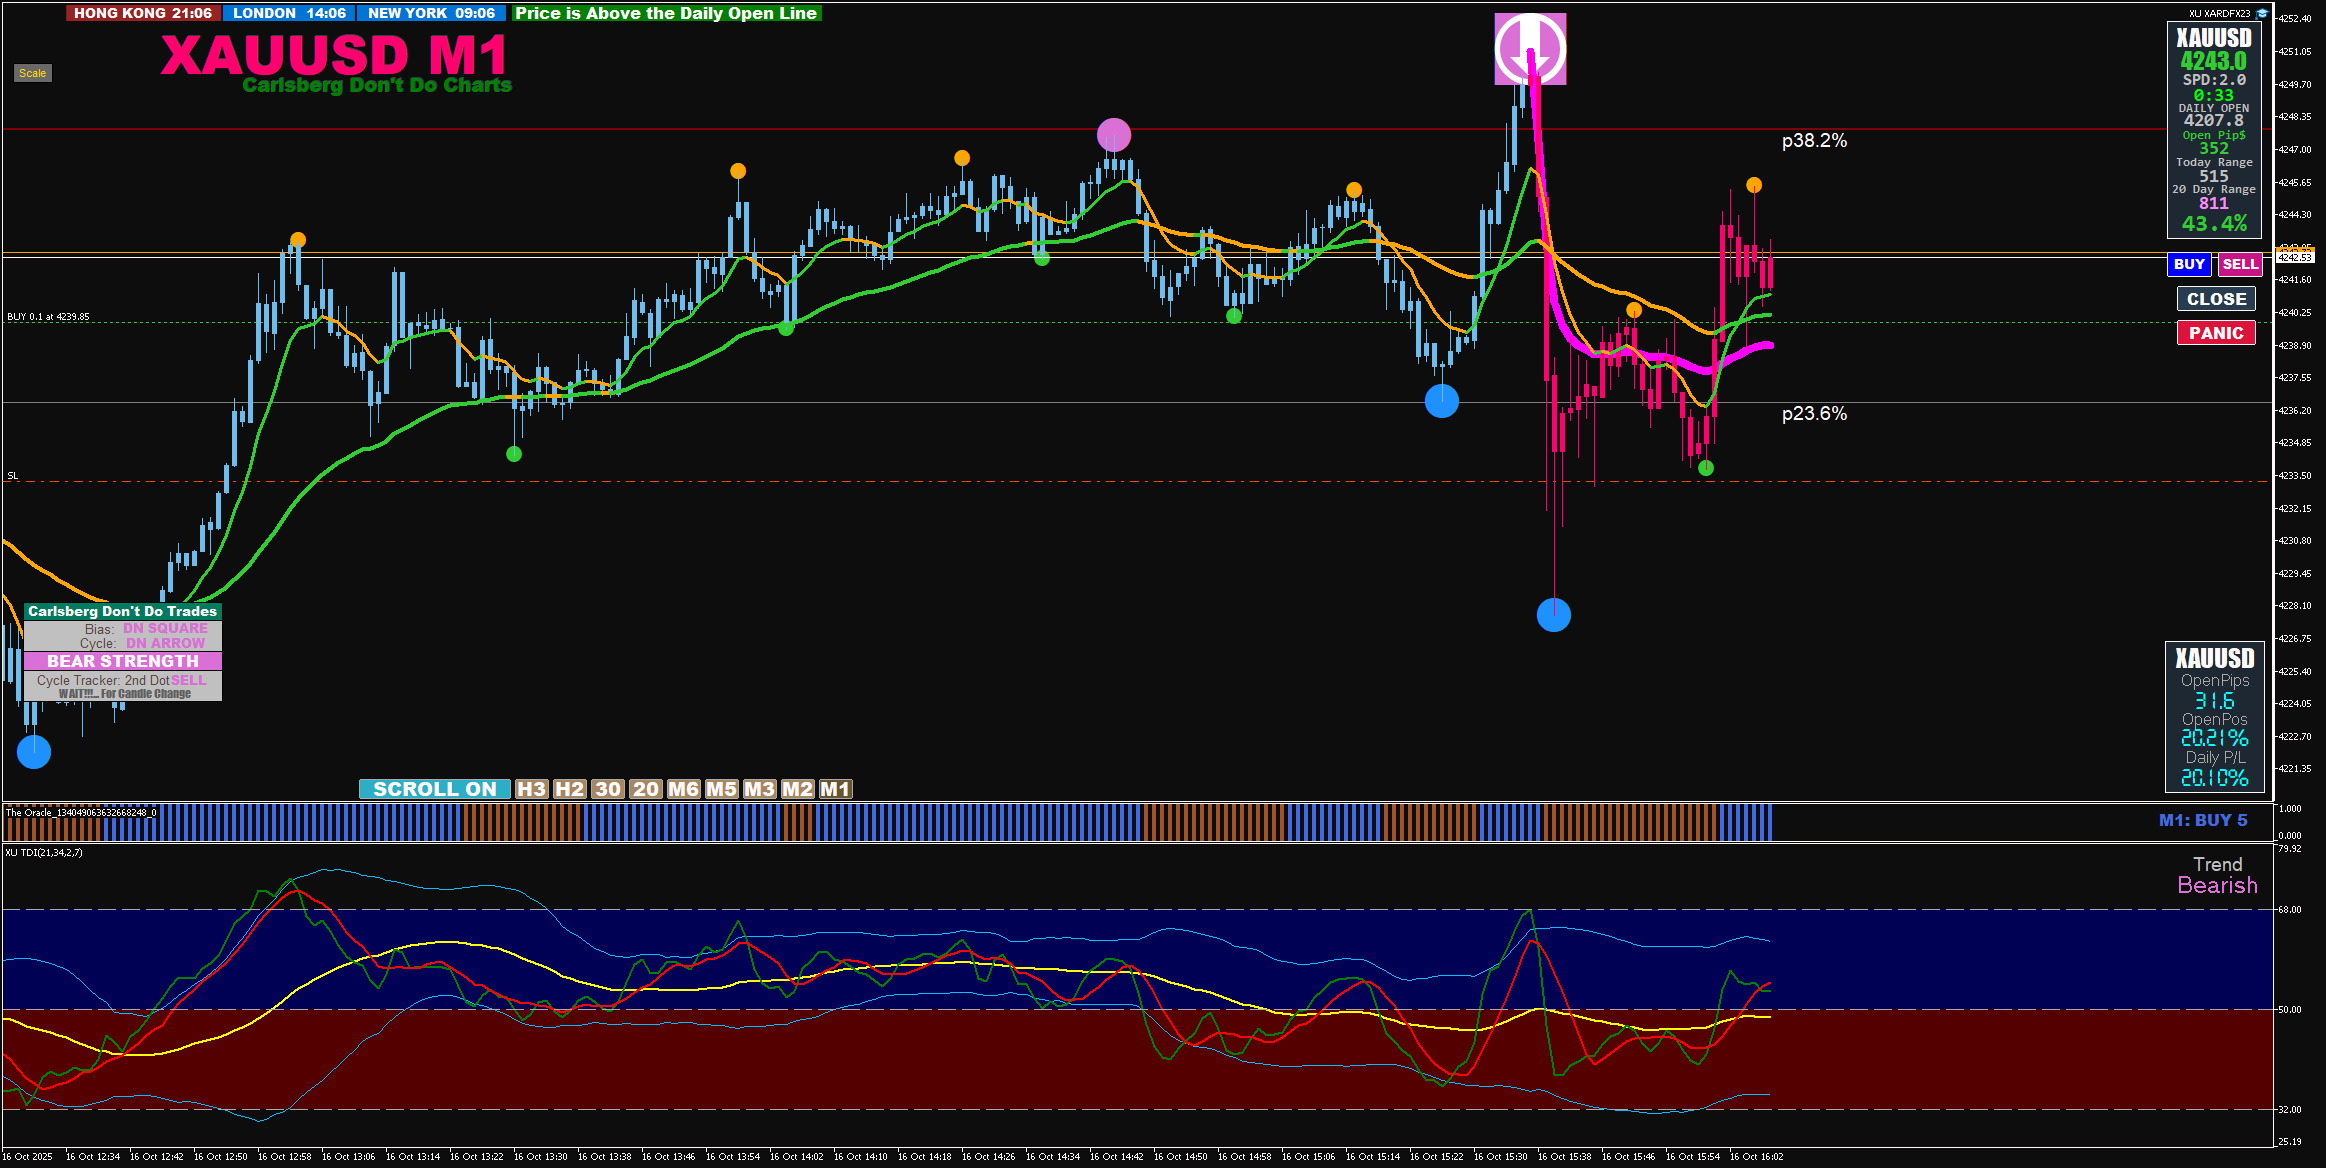Switch to the M5 timeframe

point(721,789)
